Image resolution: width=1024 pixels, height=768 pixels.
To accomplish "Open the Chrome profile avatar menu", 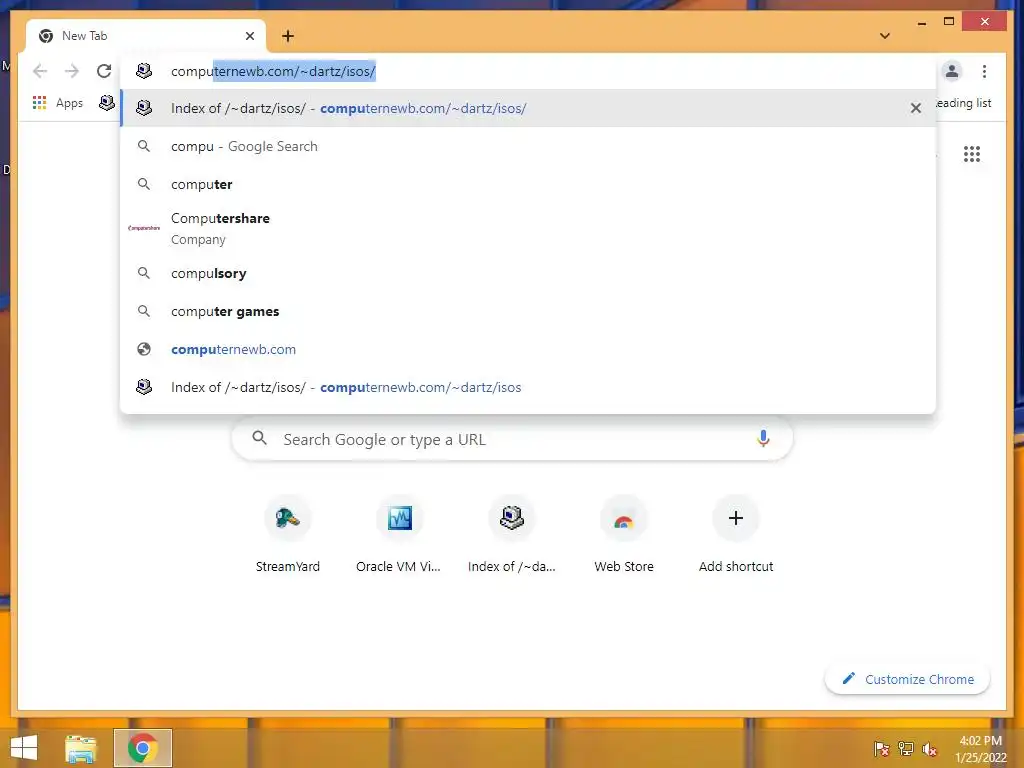I will pyautogui.click(x=952, y=71).
